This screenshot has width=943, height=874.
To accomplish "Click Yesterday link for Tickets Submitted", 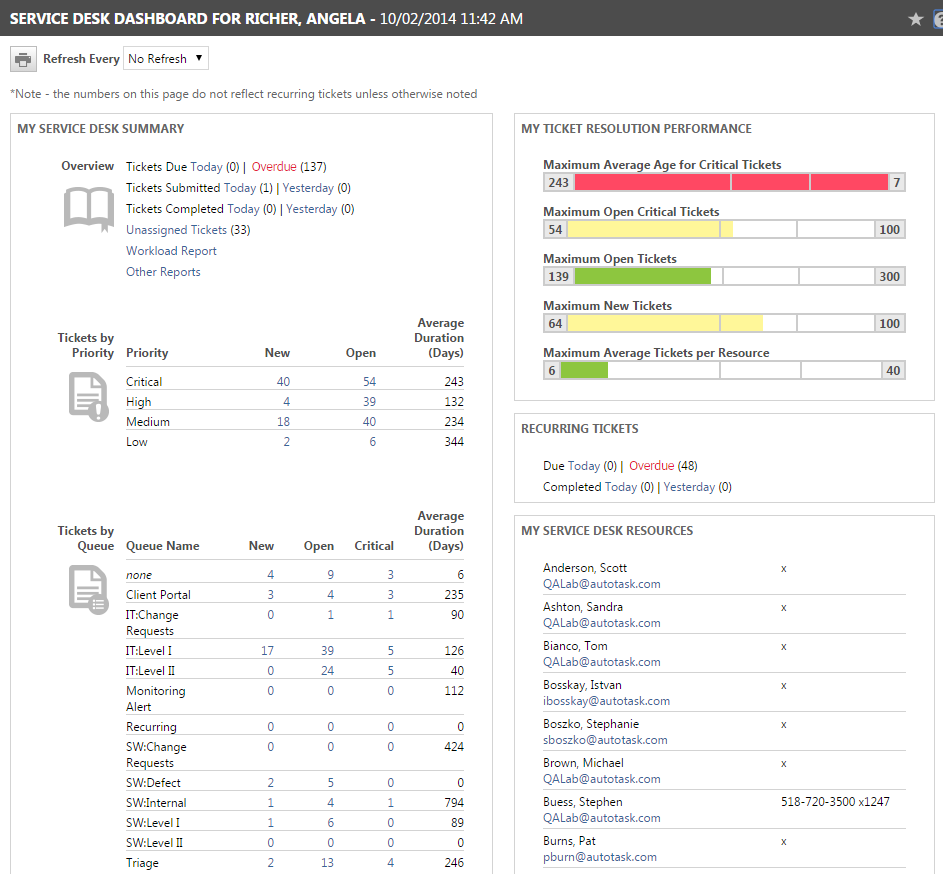I will [308, 188].
